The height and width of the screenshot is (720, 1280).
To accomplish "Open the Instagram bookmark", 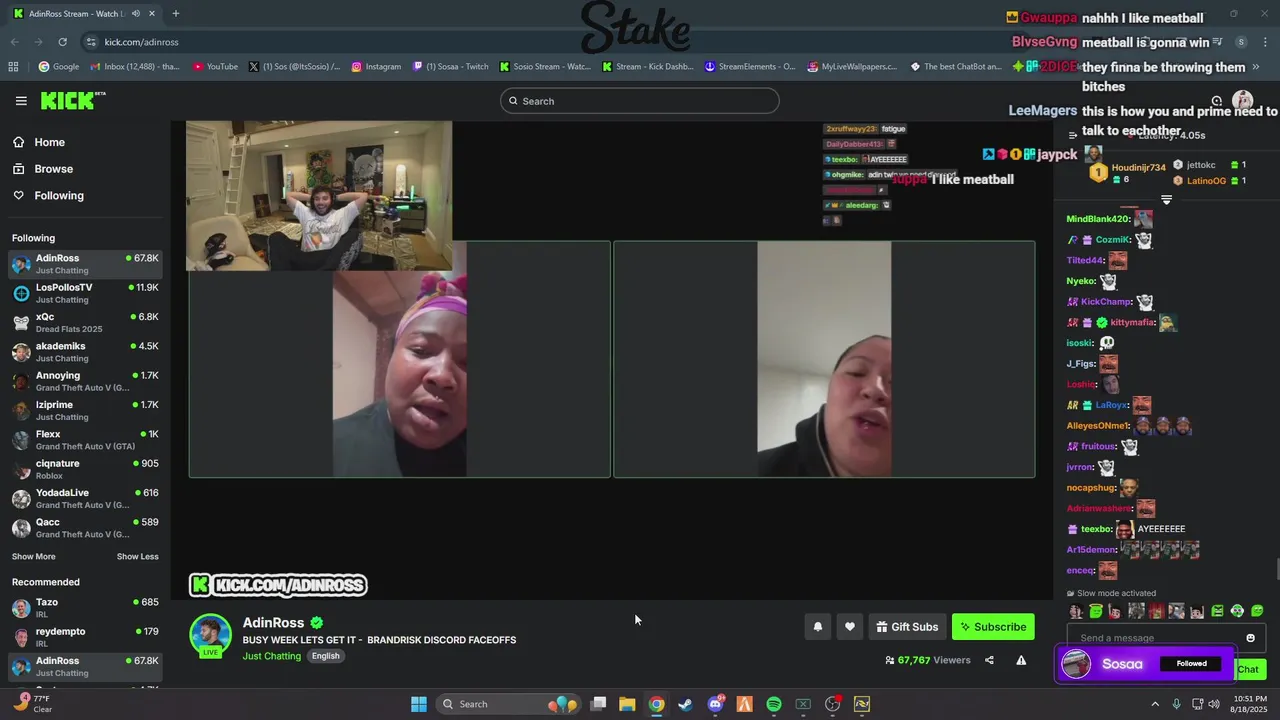I will [x=374, y=67].
